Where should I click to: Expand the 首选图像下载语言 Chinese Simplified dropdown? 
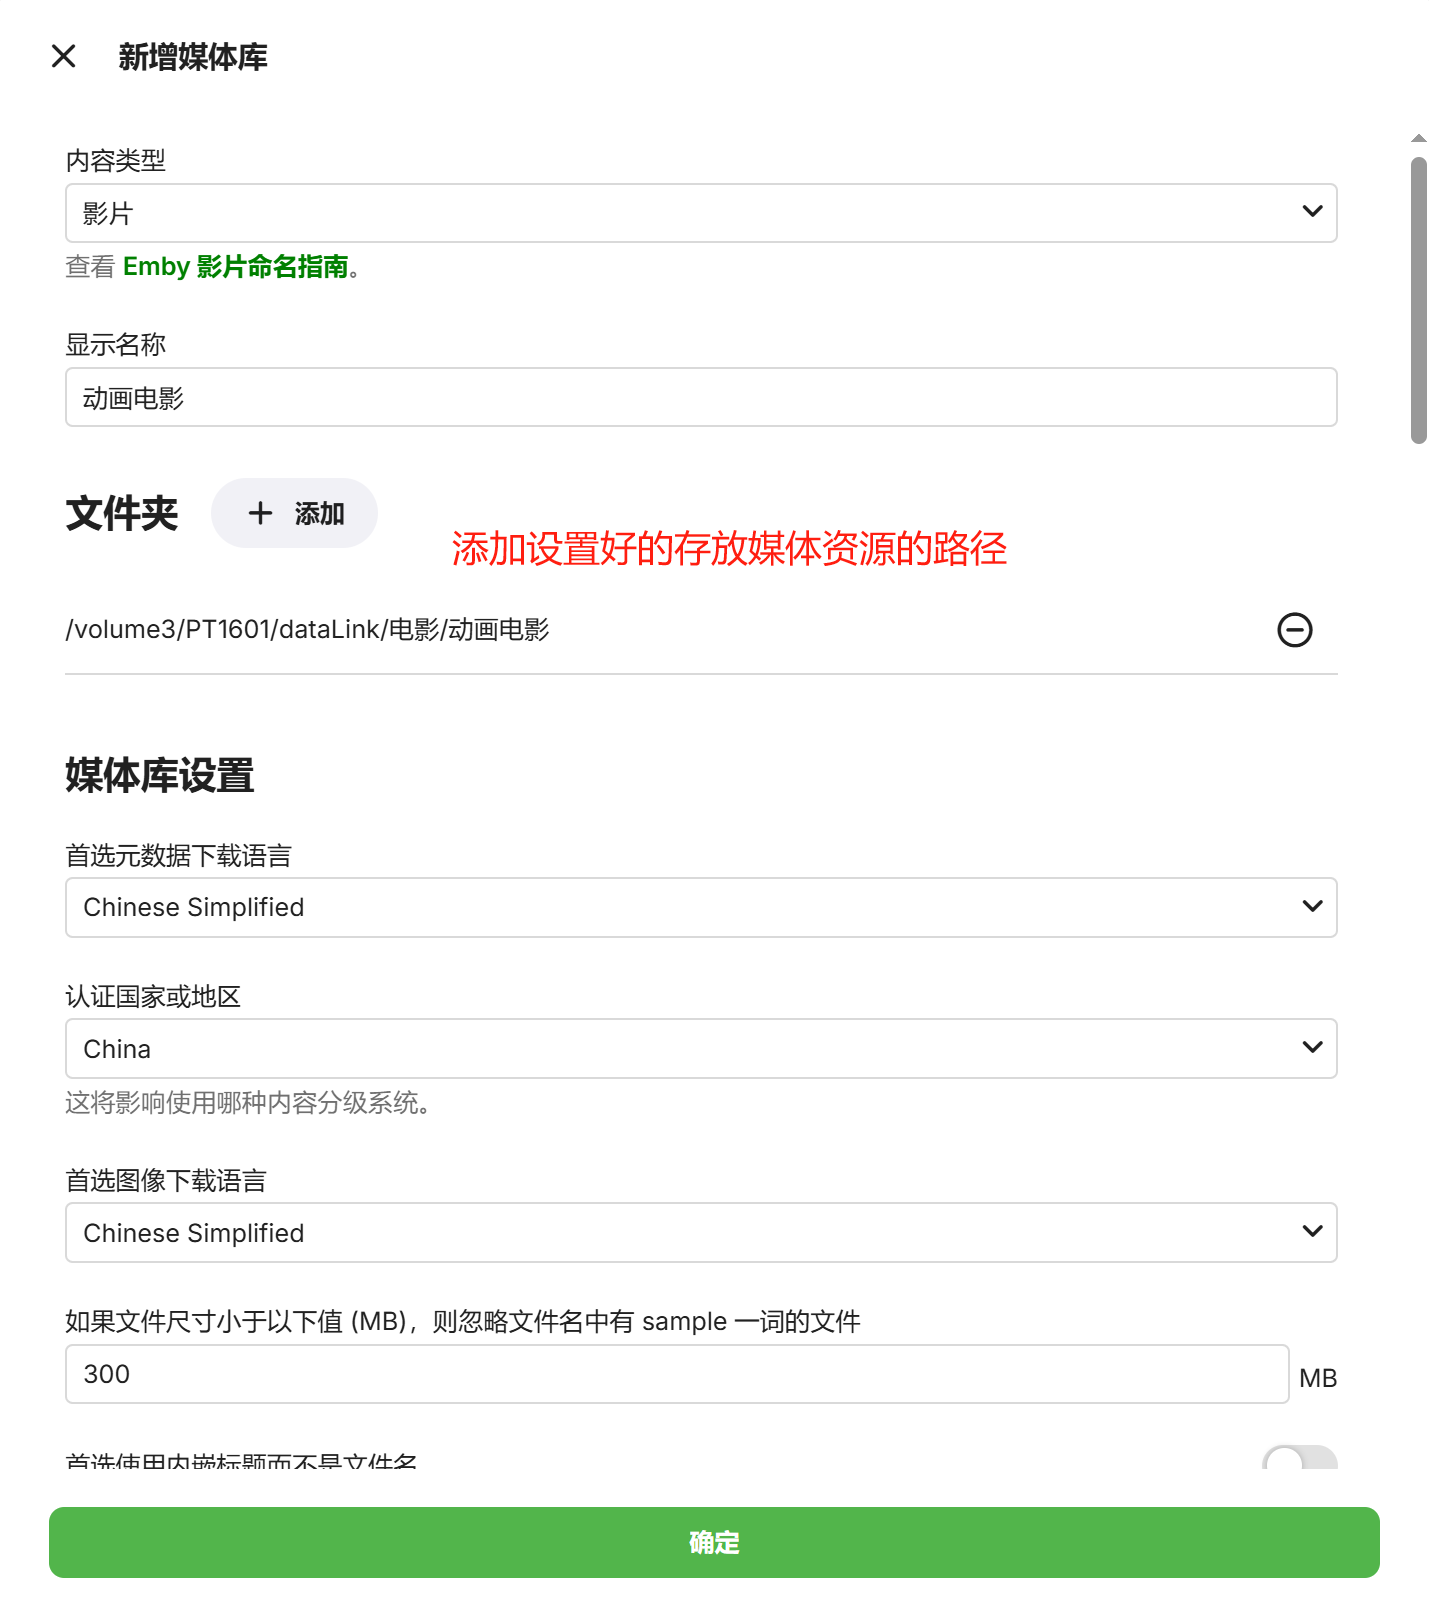pyautogui.click(x=680, y=1232)
